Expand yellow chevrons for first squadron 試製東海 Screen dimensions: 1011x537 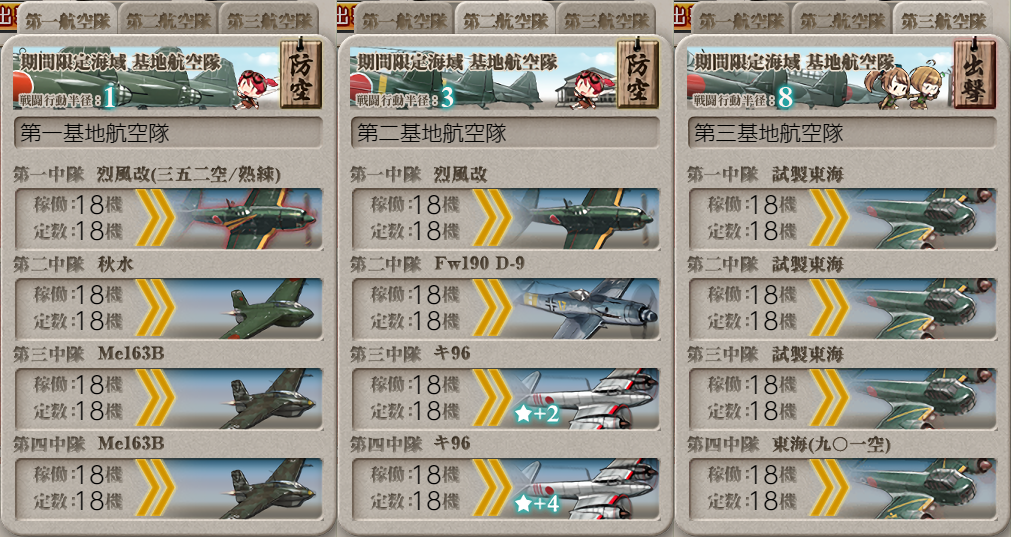point(829,219)
